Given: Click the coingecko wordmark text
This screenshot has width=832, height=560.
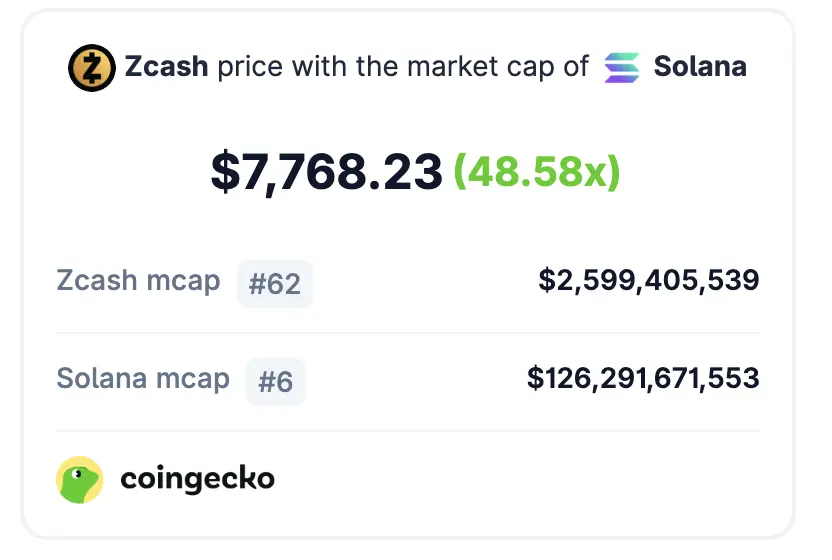Looking at the screenshot, I should click(197, 480).
